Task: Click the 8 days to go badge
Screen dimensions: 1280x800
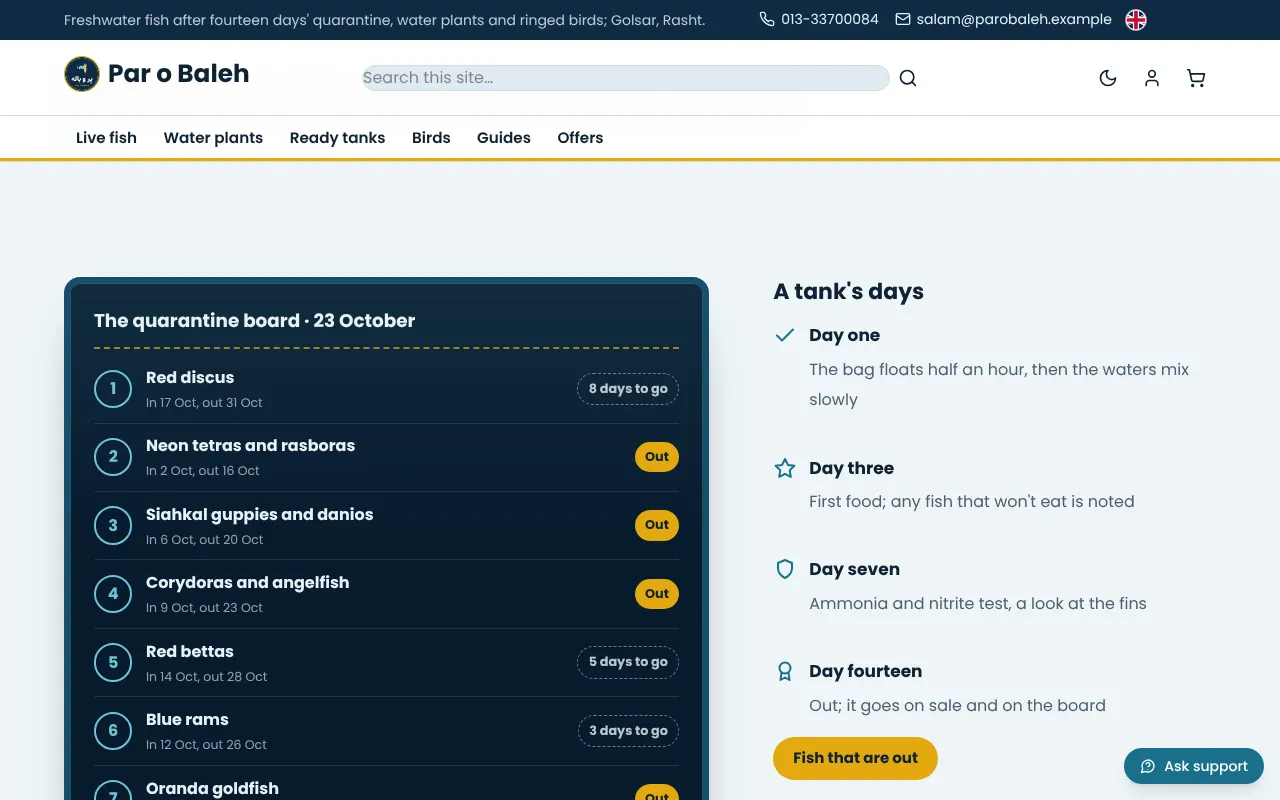Action: (628, 389)
